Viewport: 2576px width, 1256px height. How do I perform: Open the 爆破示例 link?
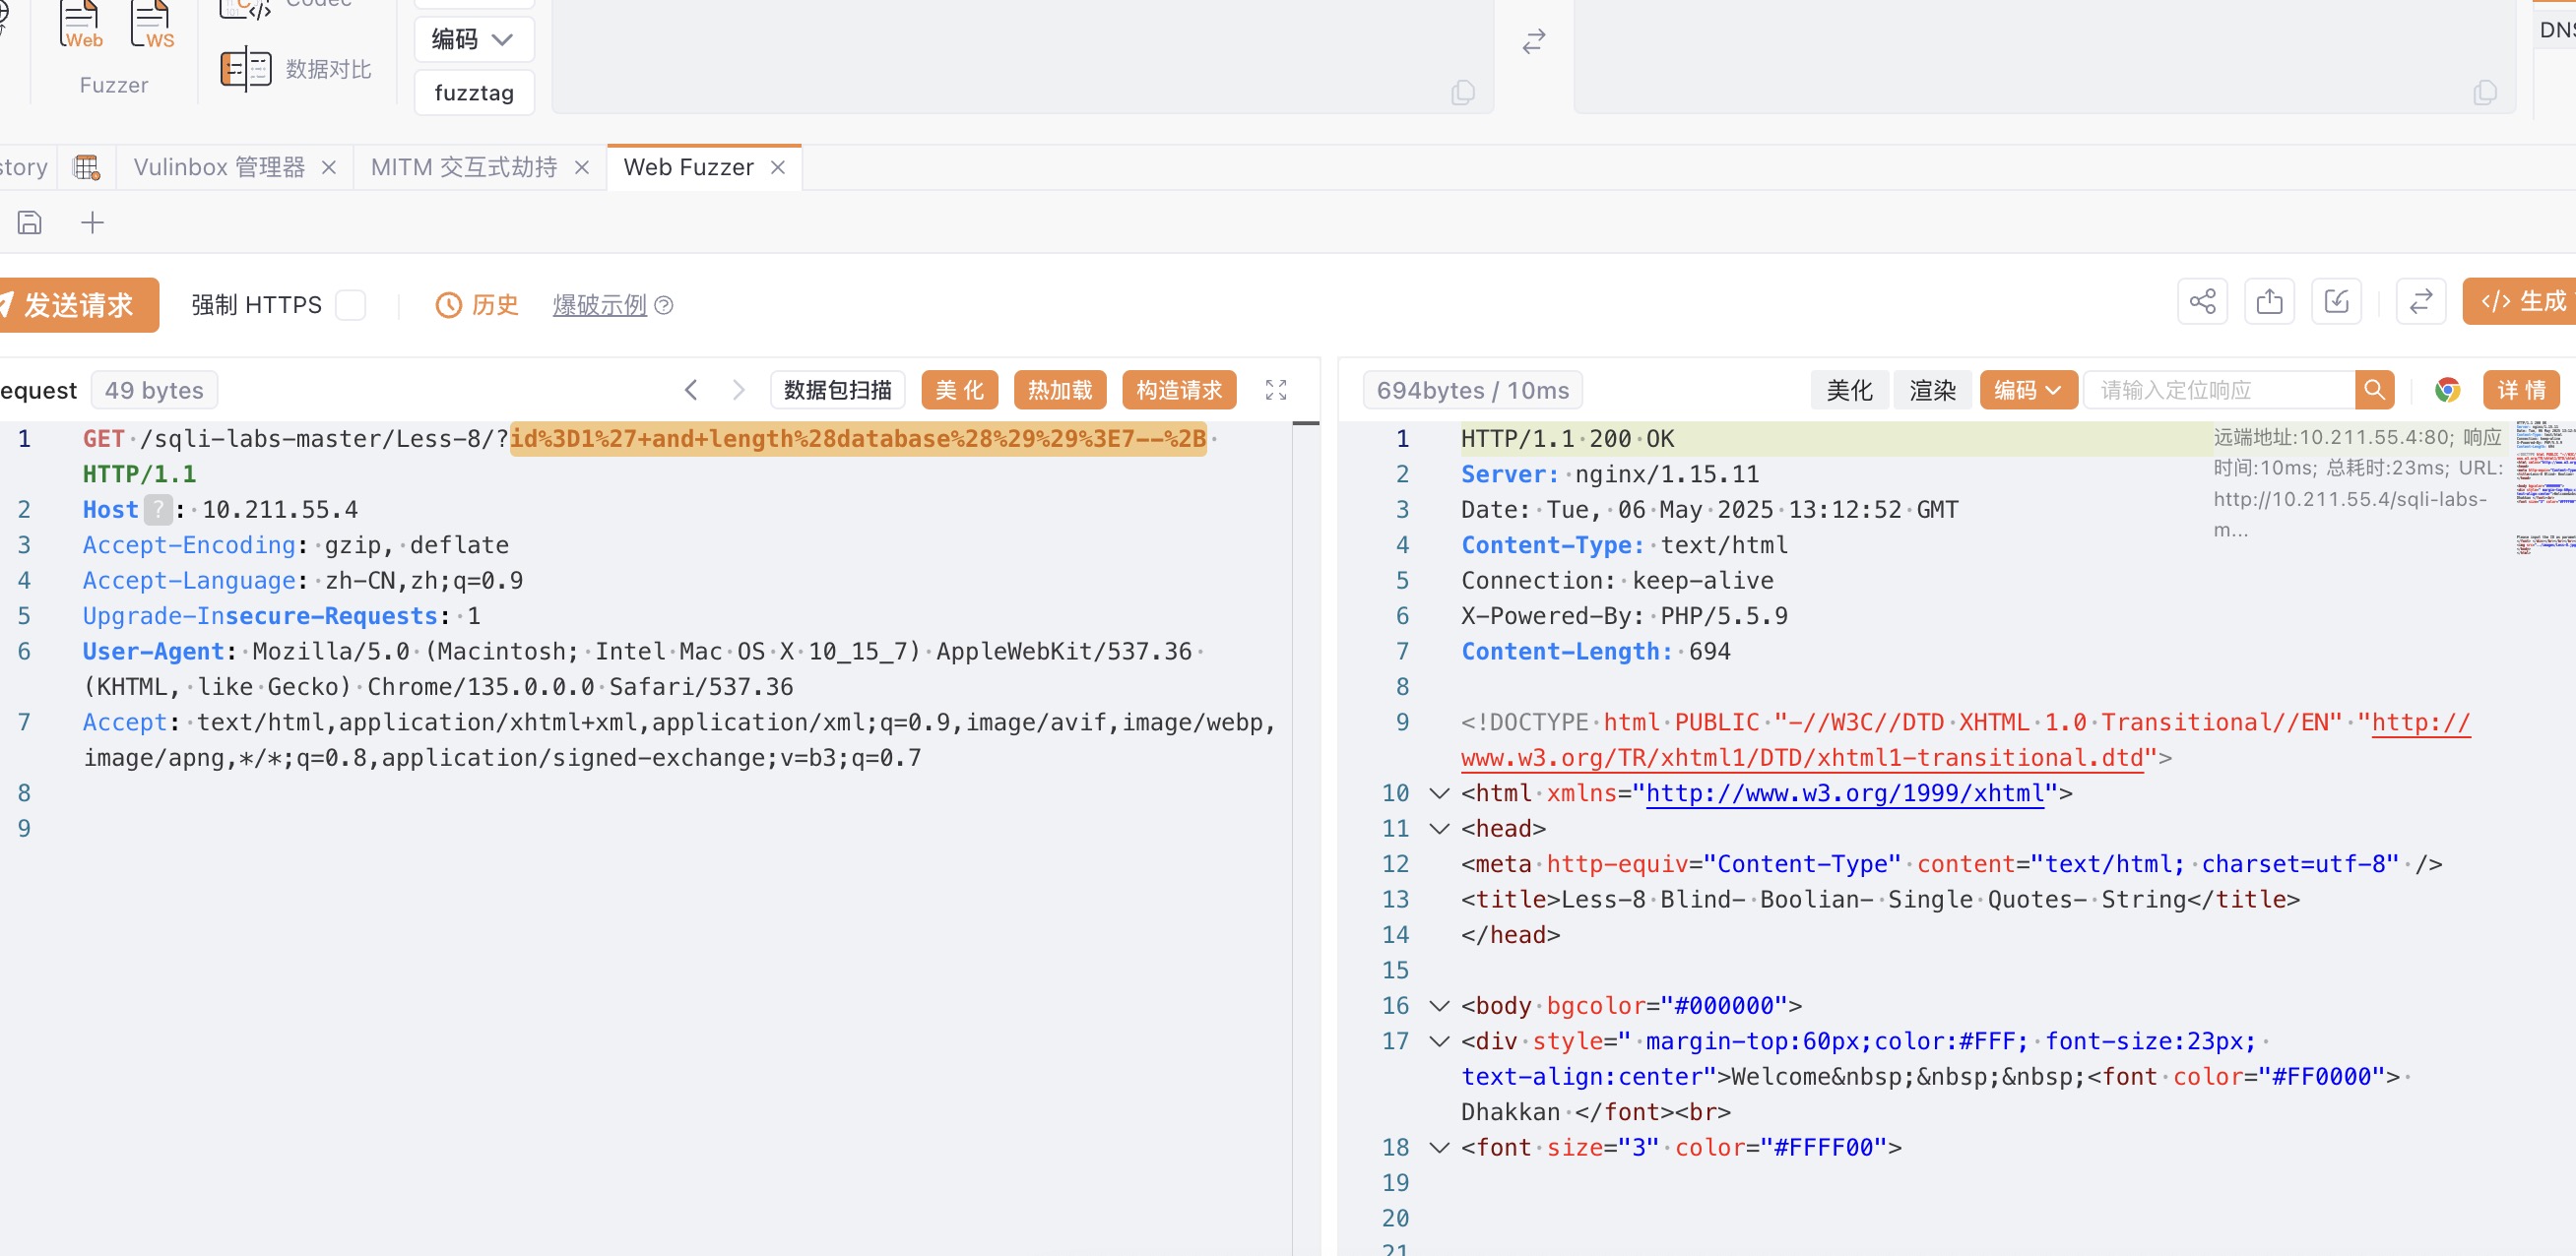[x=600, y=305]
